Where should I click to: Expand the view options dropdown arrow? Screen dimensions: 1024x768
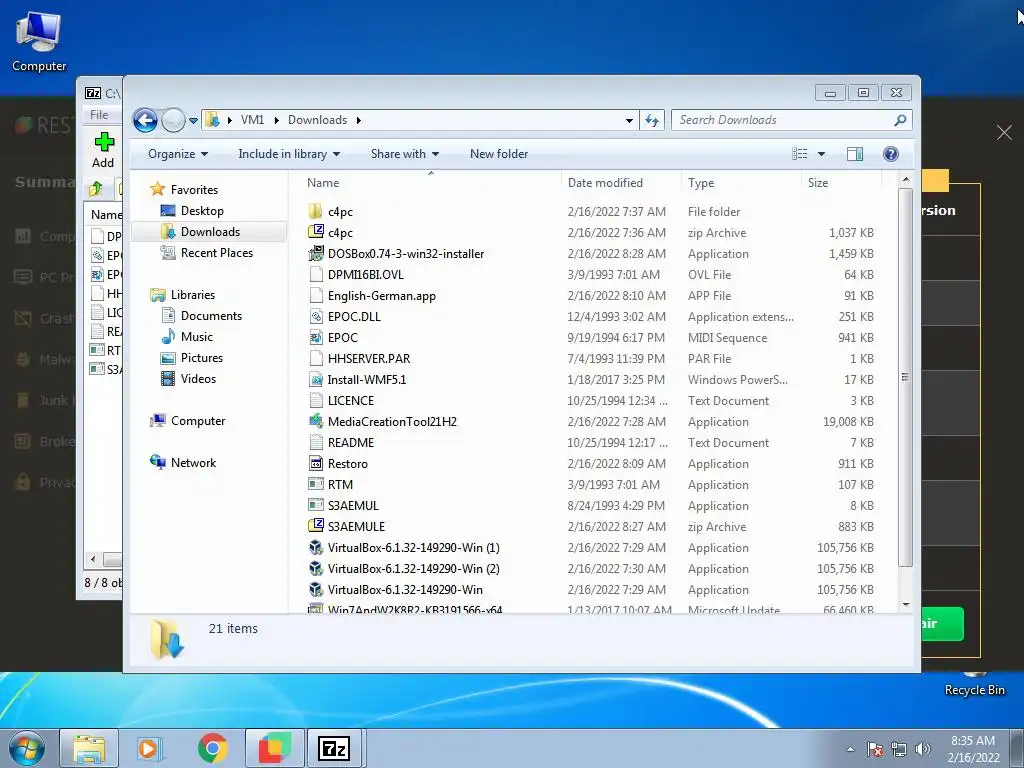click(x=822, y=154)
